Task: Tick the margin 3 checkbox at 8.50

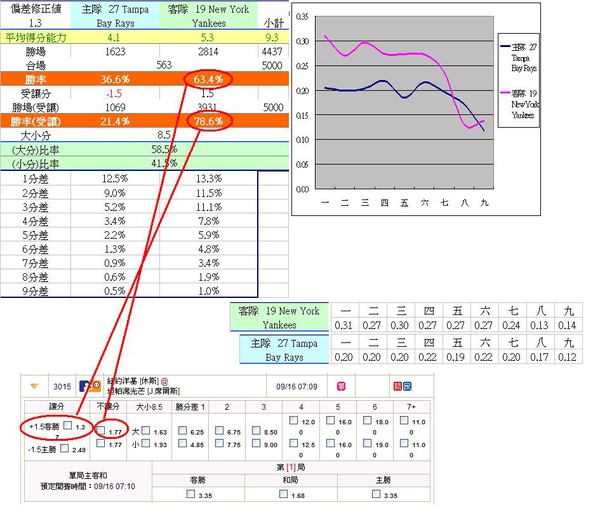Action: (256, 431)
